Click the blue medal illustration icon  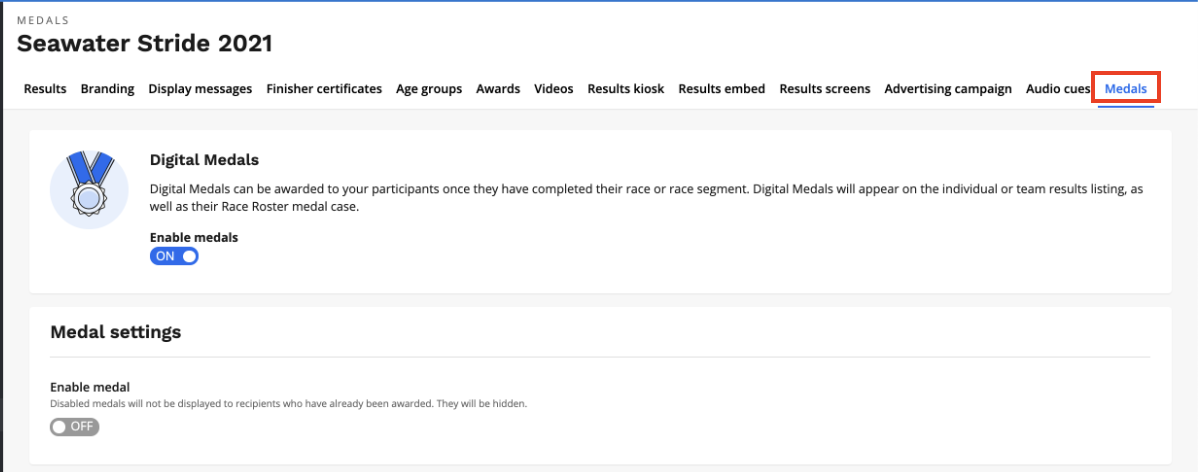[89, 188]
